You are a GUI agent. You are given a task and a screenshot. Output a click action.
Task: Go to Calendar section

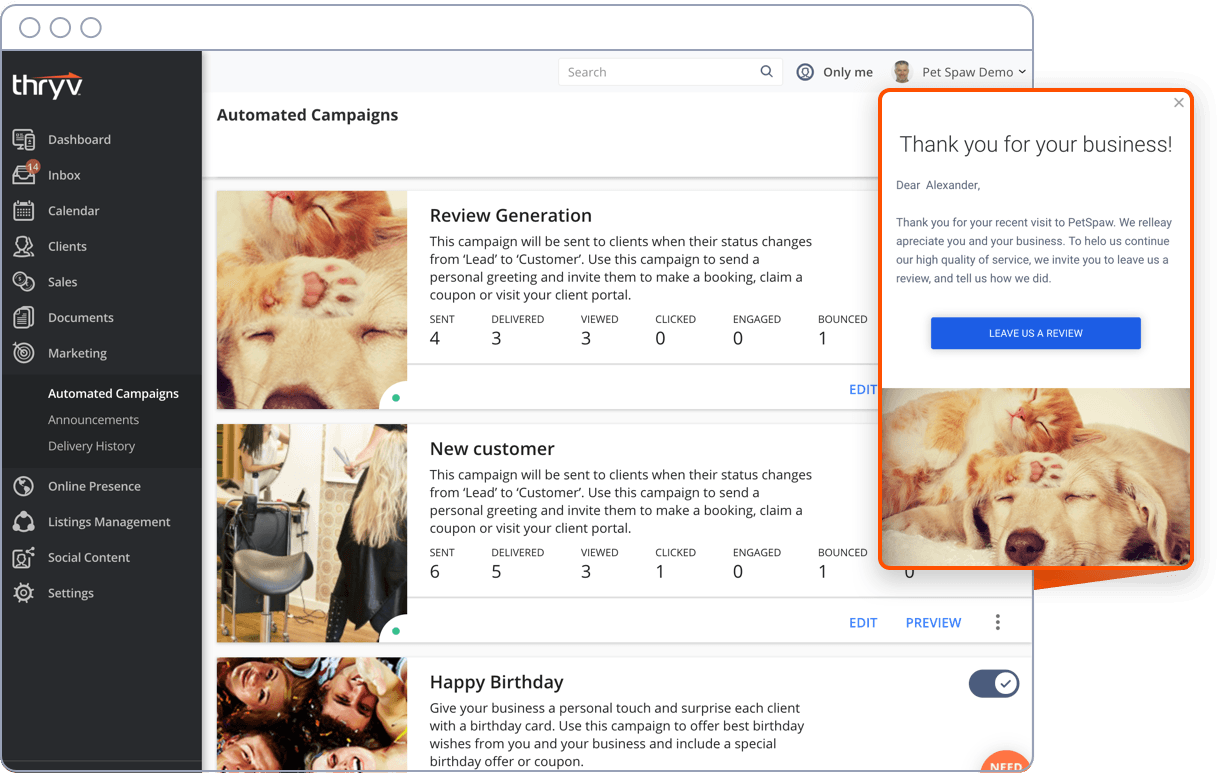click(x=74, y=211)
